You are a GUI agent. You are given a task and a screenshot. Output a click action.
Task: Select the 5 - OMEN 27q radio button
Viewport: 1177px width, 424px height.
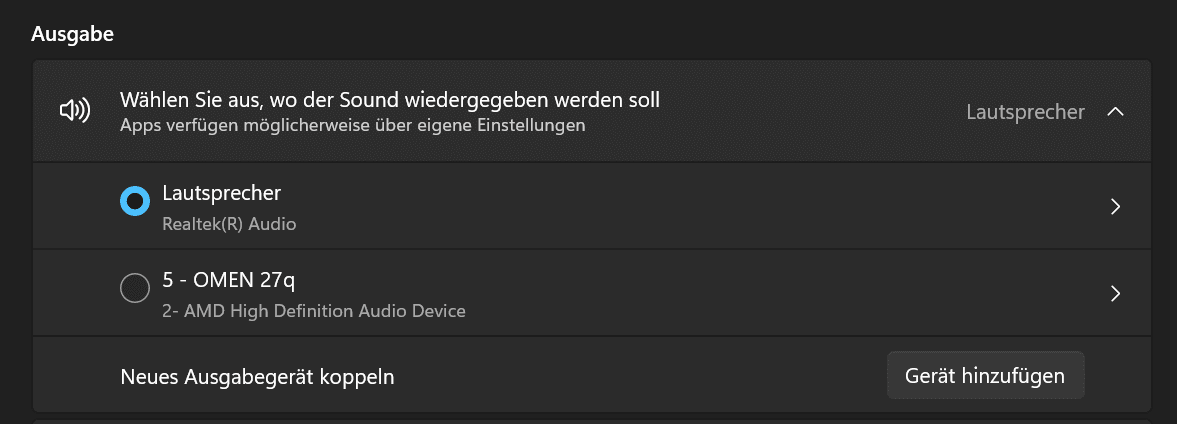134,289
